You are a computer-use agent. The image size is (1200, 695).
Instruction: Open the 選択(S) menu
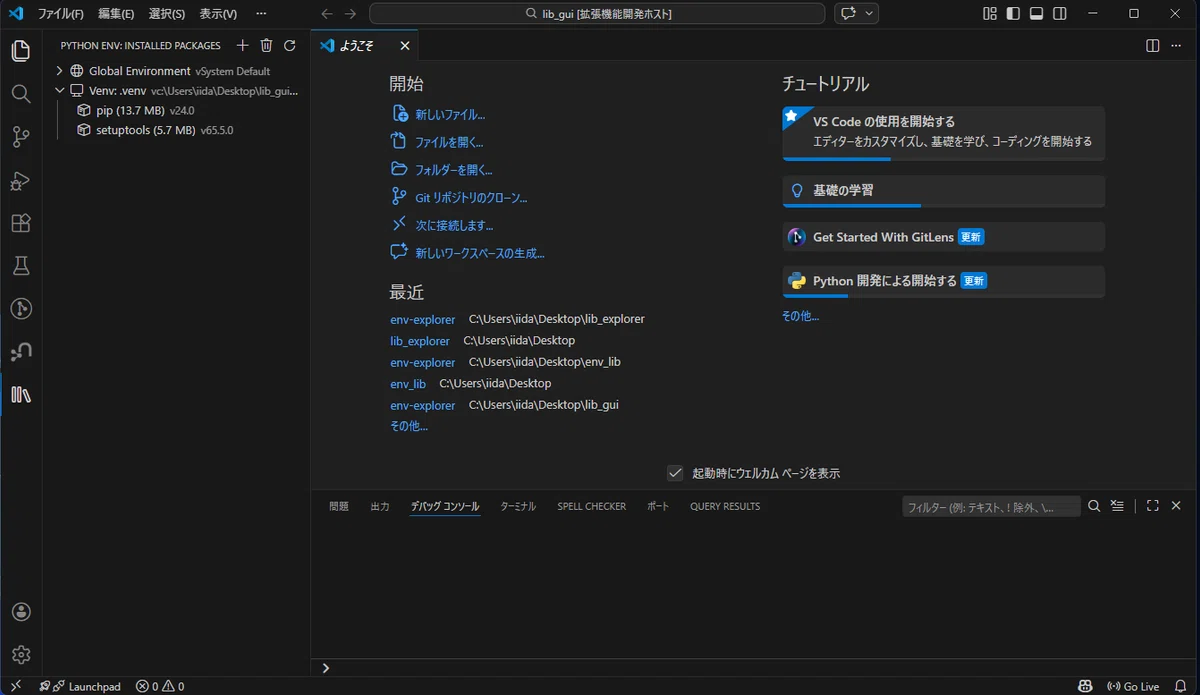pyautogui.click(x=167, y=14)
